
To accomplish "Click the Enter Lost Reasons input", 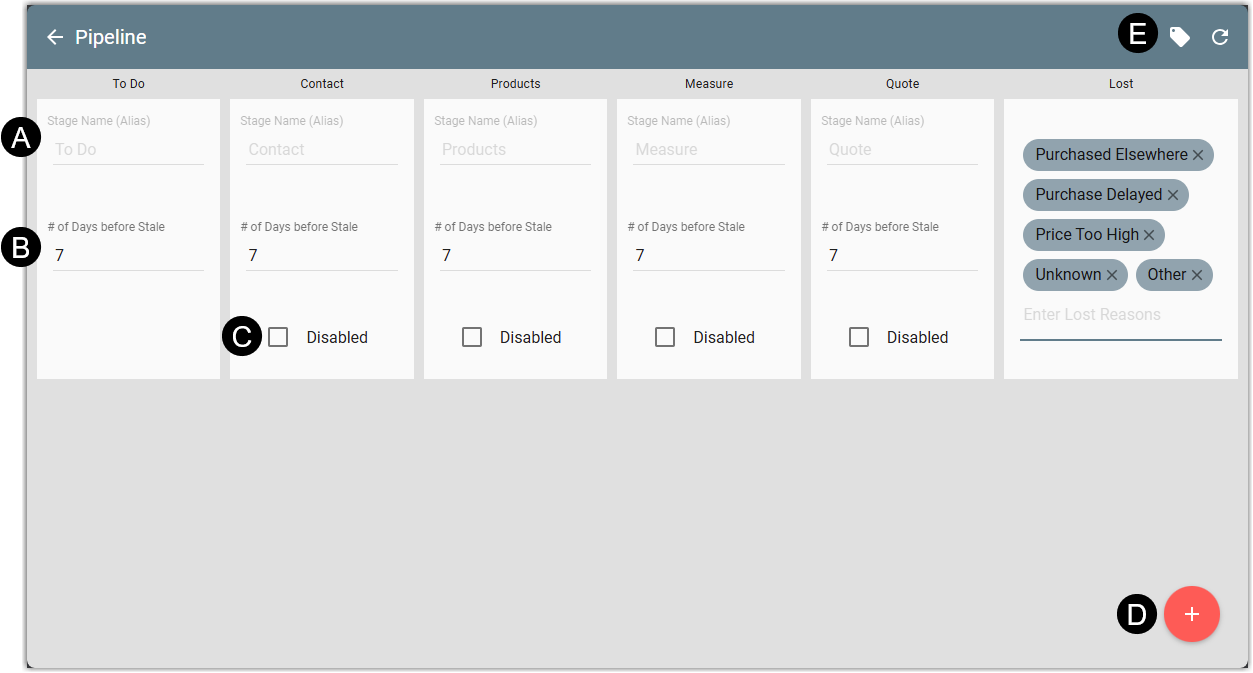I will tap(1120, 315).
